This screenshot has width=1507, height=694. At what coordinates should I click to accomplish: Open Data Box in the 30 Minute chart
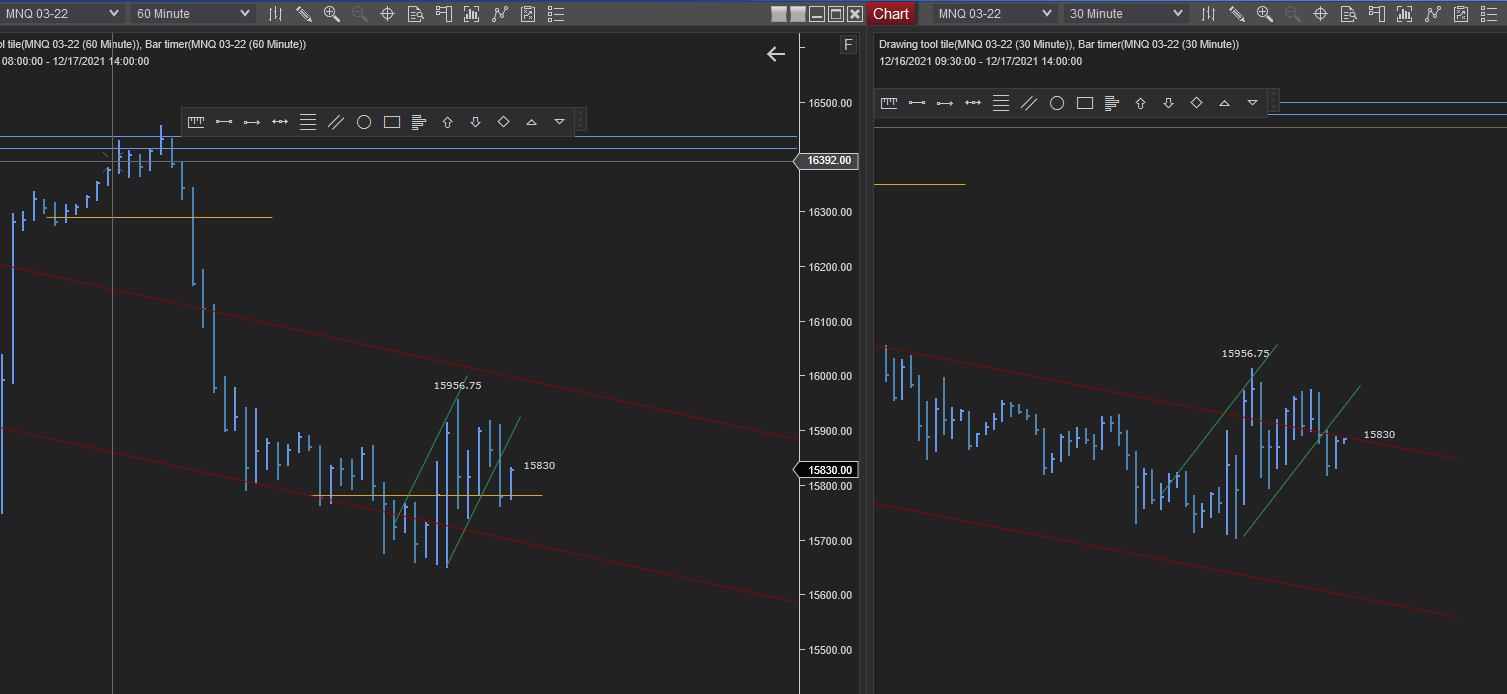click(x=1348, y=14)
